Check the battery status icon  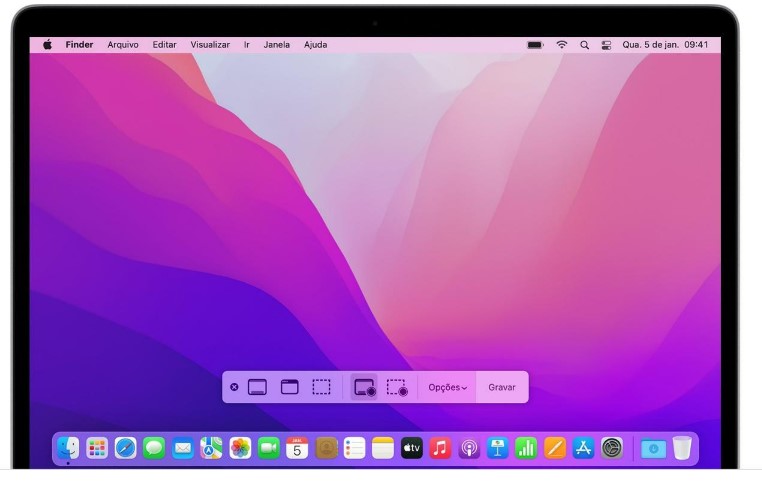[x=535, y=45]
